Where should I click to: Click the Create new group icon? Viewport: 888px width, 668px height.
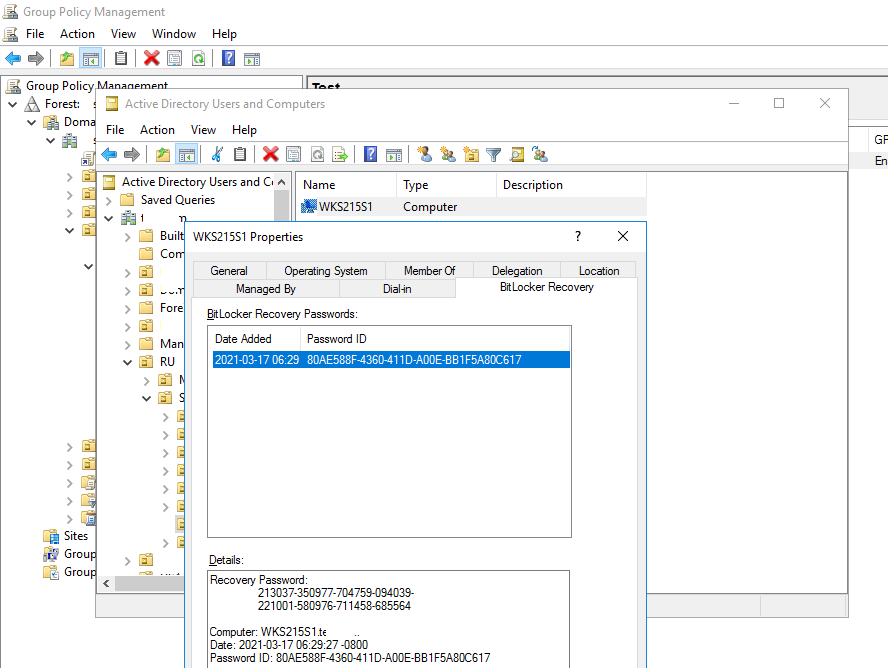click(447, 154)
